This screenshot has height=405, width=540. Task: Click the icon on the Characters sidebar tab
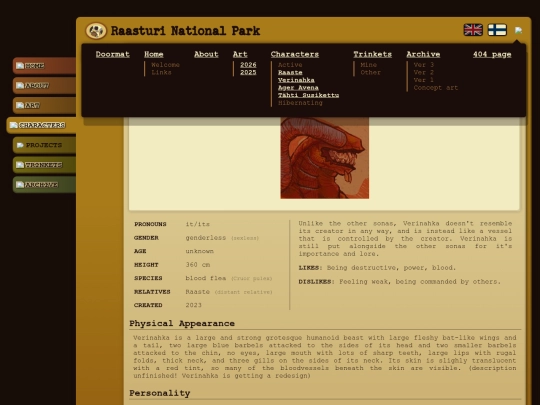click(x=14, y=125)
